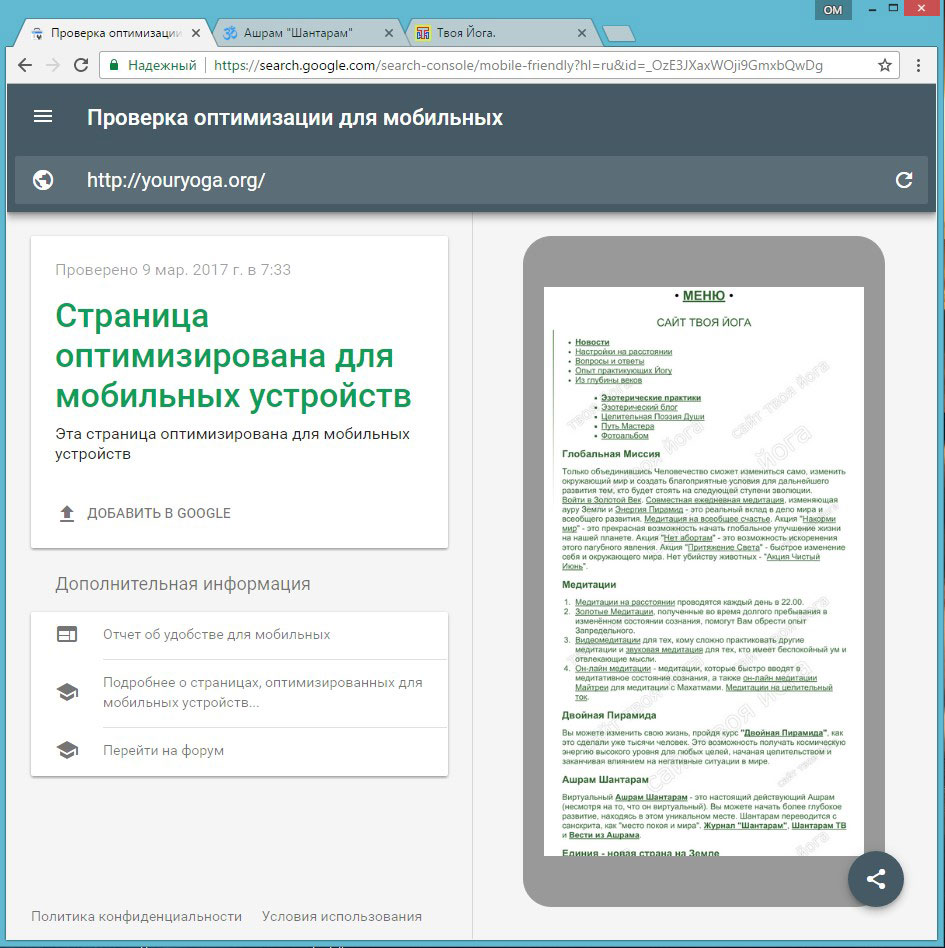The width and height of the screenshot is (945, 948).
Task: Open Chrome three-dot menu
Action: coord(918,65)
